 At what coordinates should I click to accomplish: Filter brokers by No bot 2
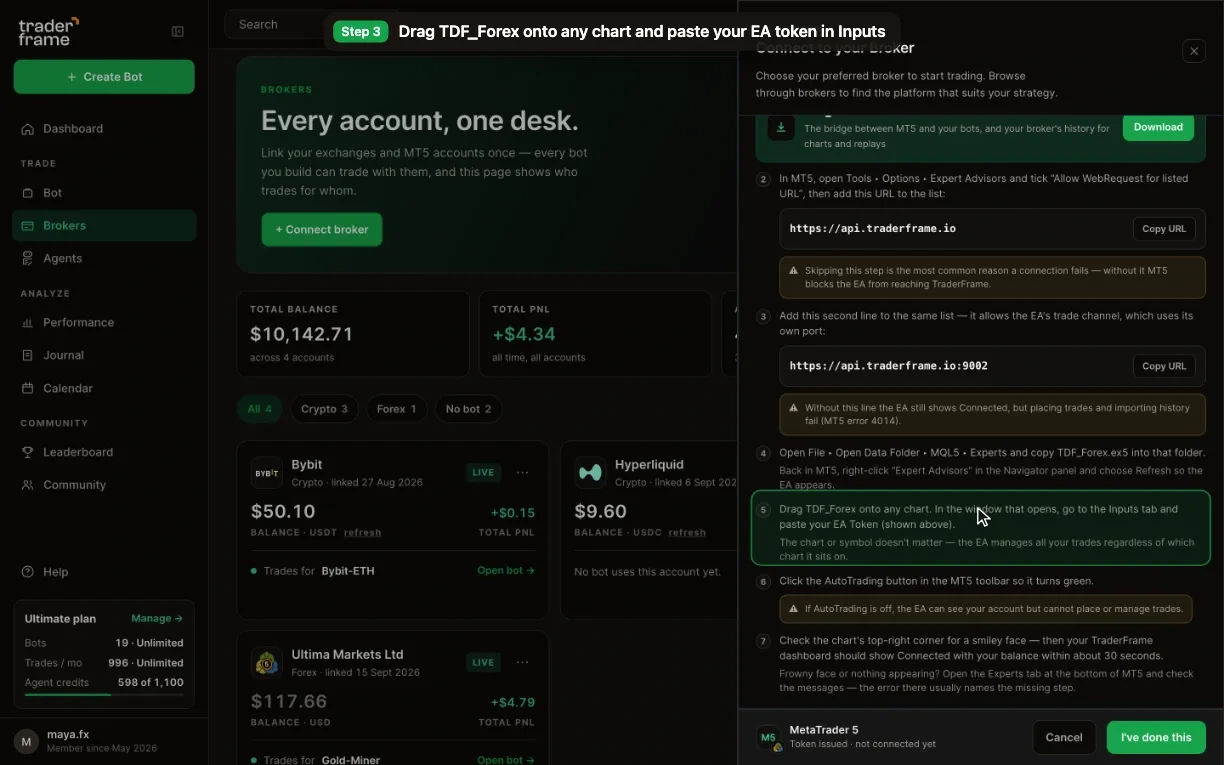[x=469, y=409]
